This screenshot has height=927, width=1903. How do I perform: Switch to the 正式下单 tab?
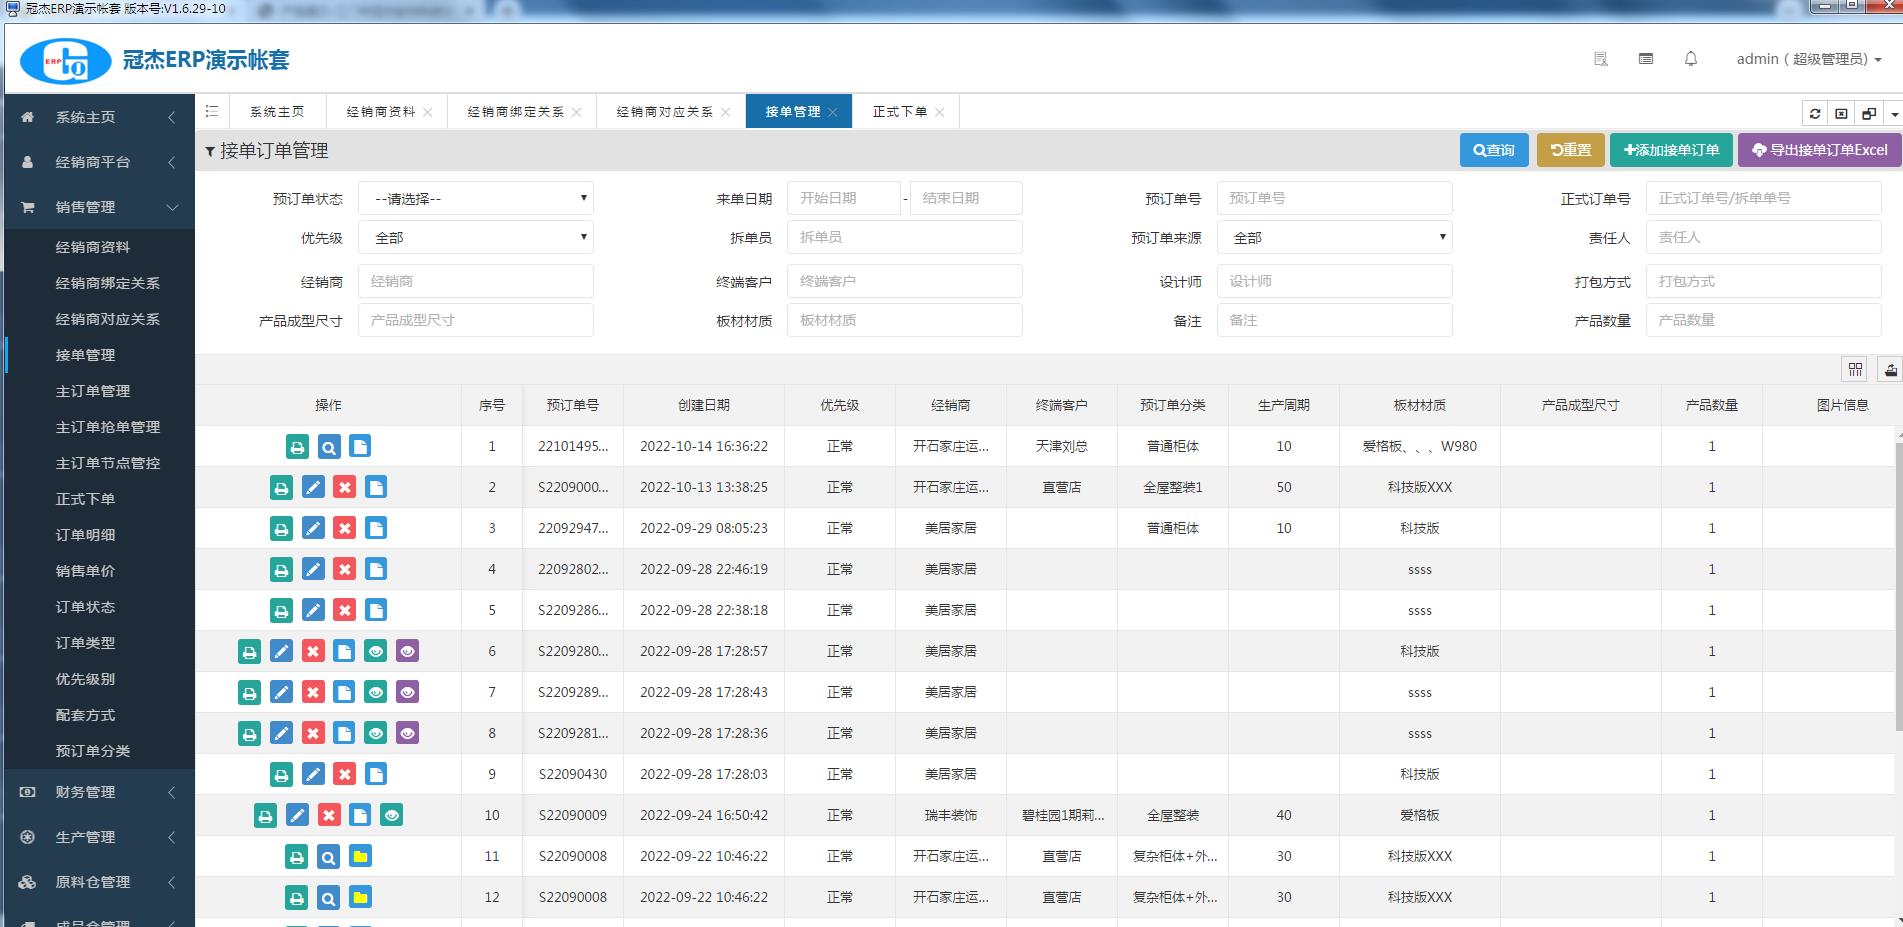click(900, 112)
